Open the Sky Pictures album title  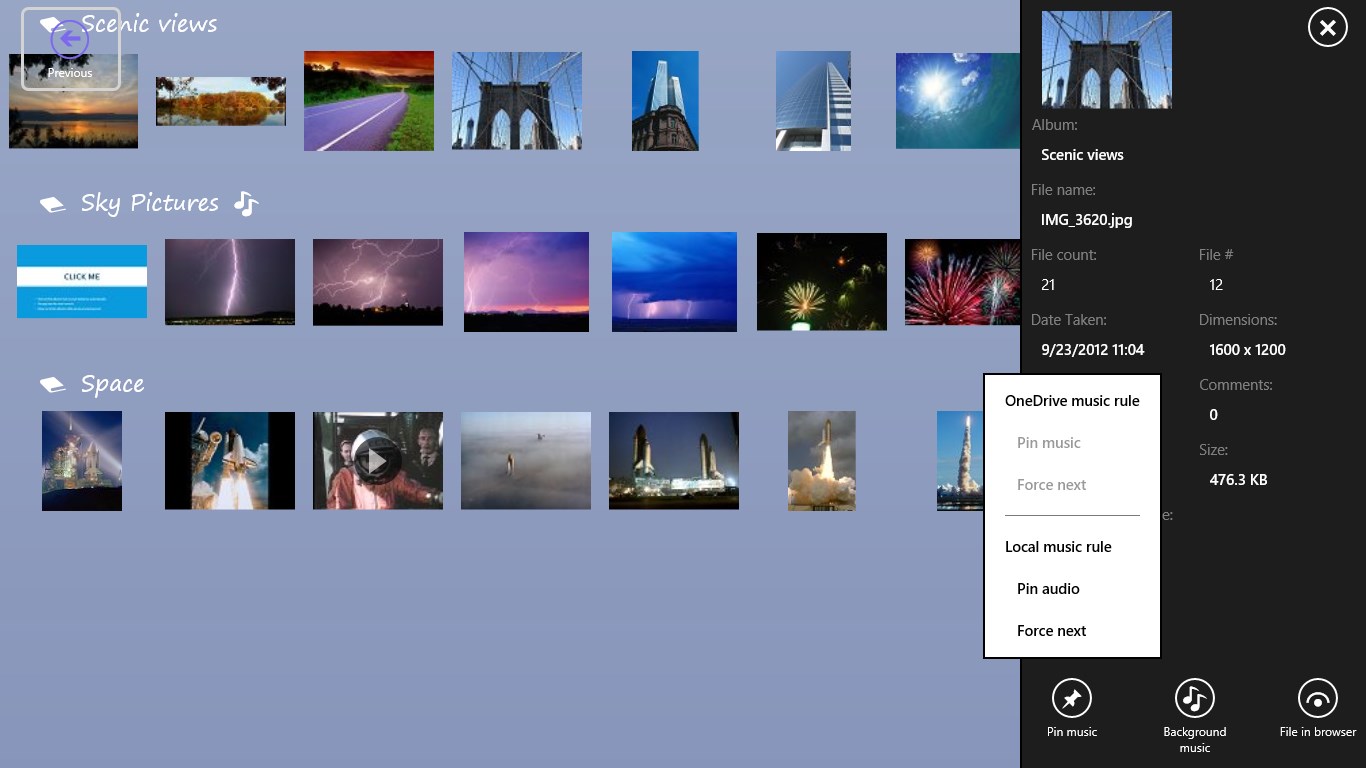coord(149,203)
